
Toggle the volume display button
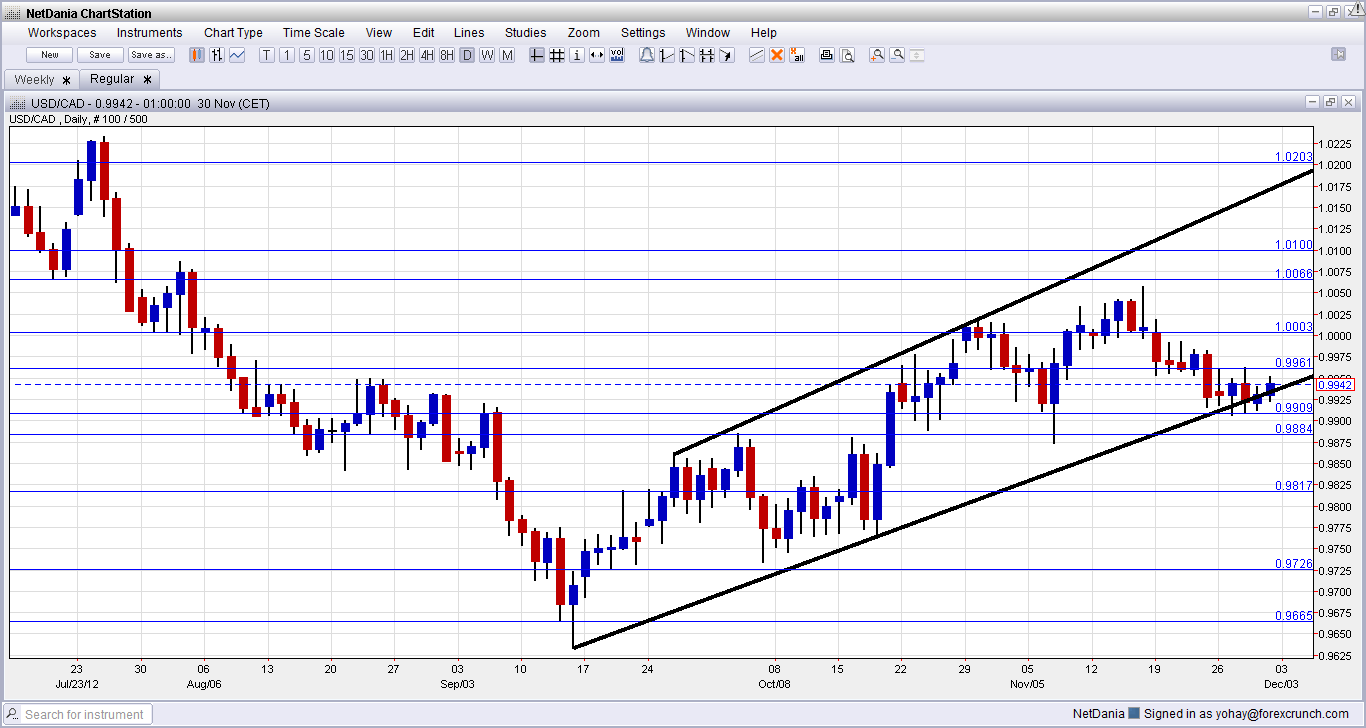pyautogui.click(x=617, y=55)
